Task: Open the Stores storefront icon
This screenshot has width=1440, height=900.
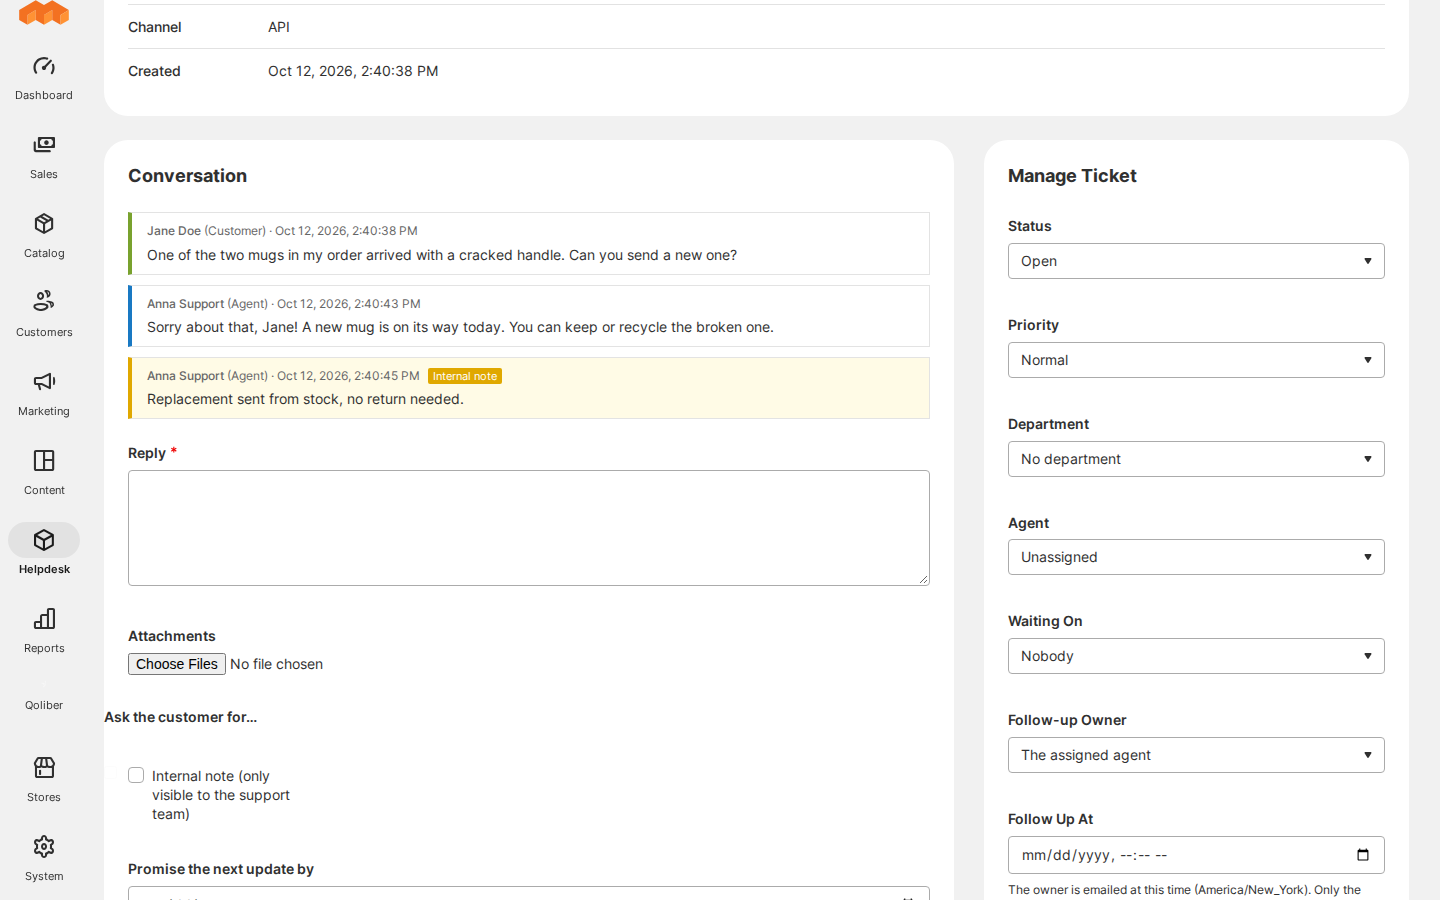Action: tap(44, 768)
